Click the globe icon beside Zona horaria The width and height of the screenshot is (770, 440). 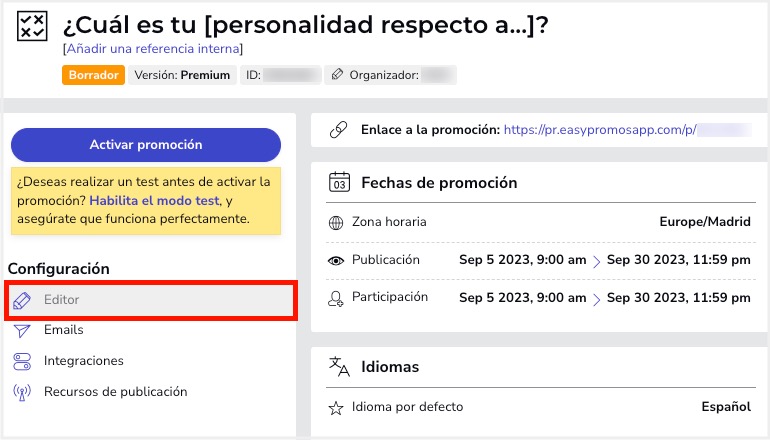(336, 223)
